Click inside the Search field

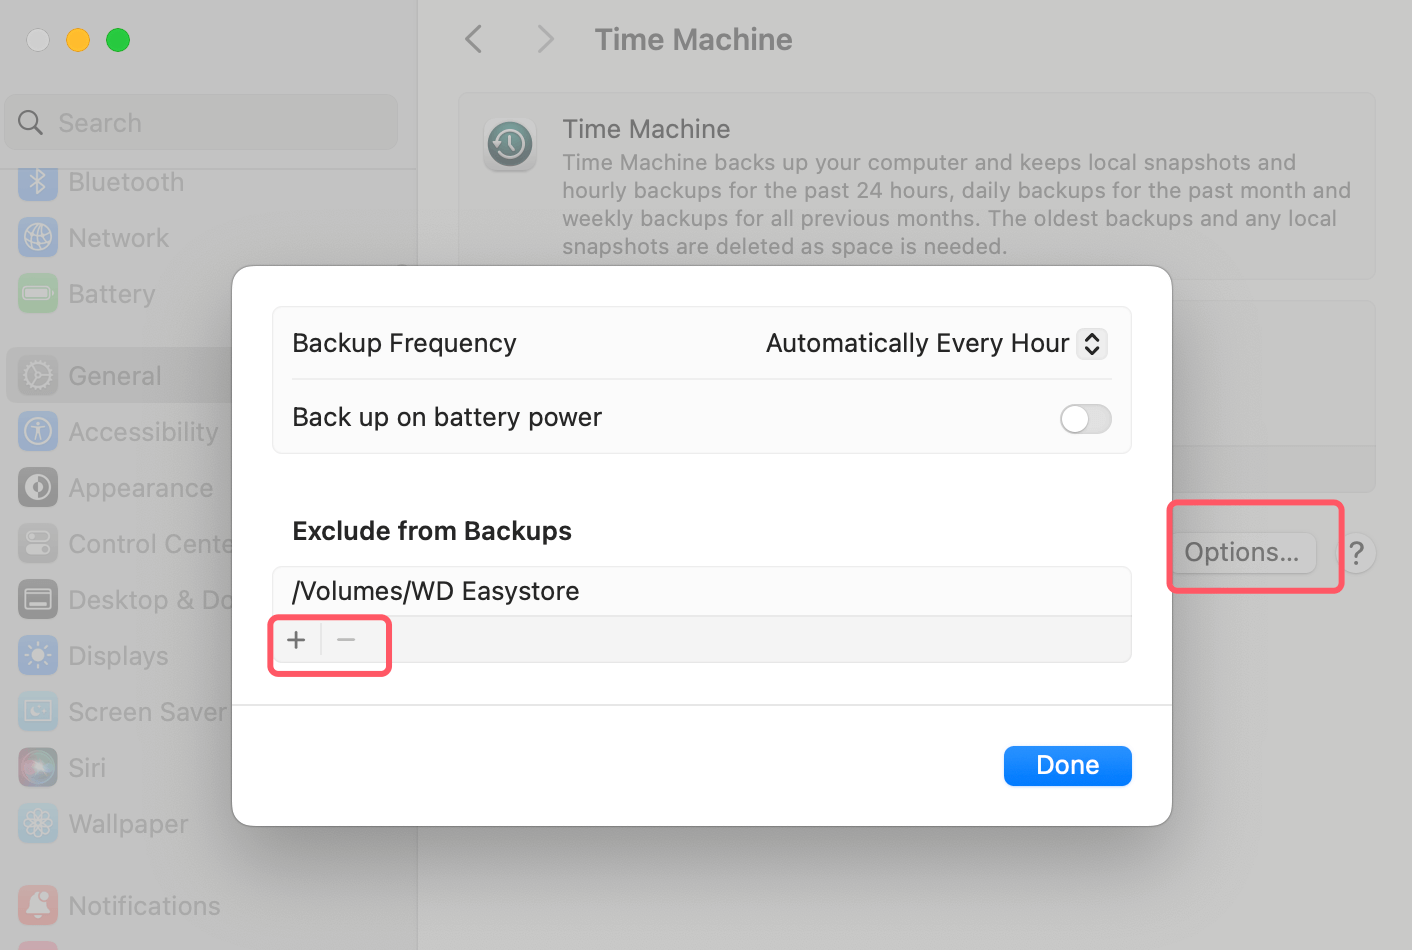(x=200, y=122)
